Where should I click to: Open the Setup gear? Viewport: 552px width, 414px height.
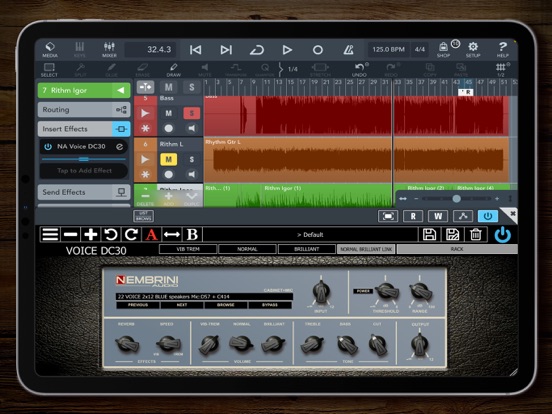(x=473, y=50)
